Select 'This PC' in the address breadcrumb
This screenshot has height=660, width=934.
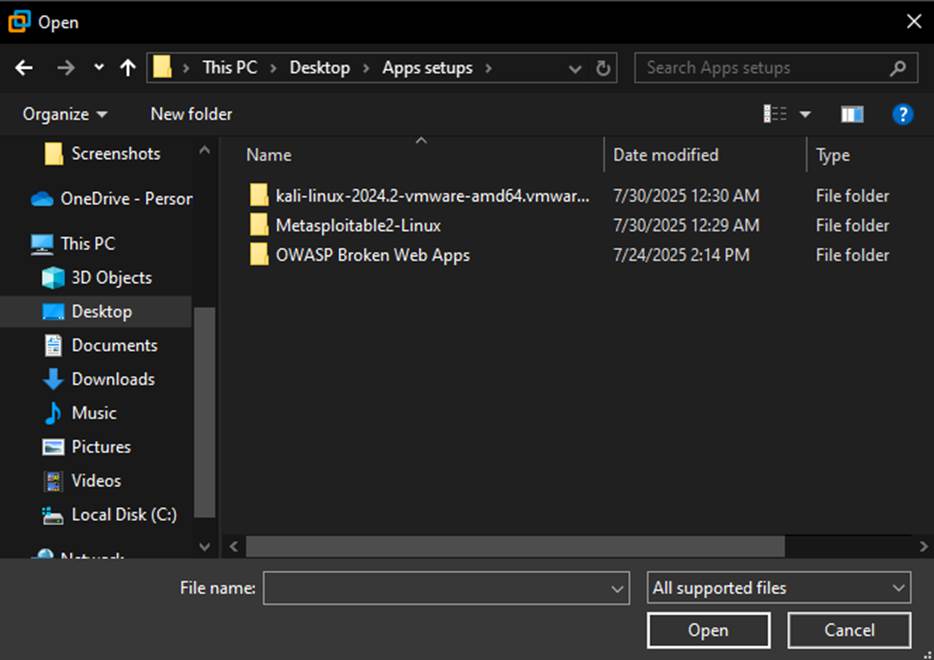[x=229, y=67]
